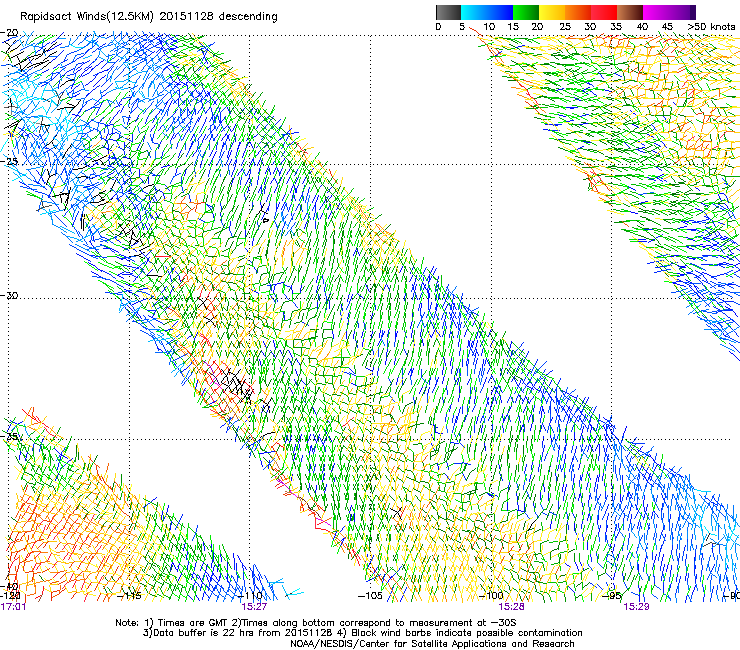Image resolution: width=740 pixels, height=650 pixels.
Task: Click the brown 35–40 knots legend segment
Action: coord(630,12)
